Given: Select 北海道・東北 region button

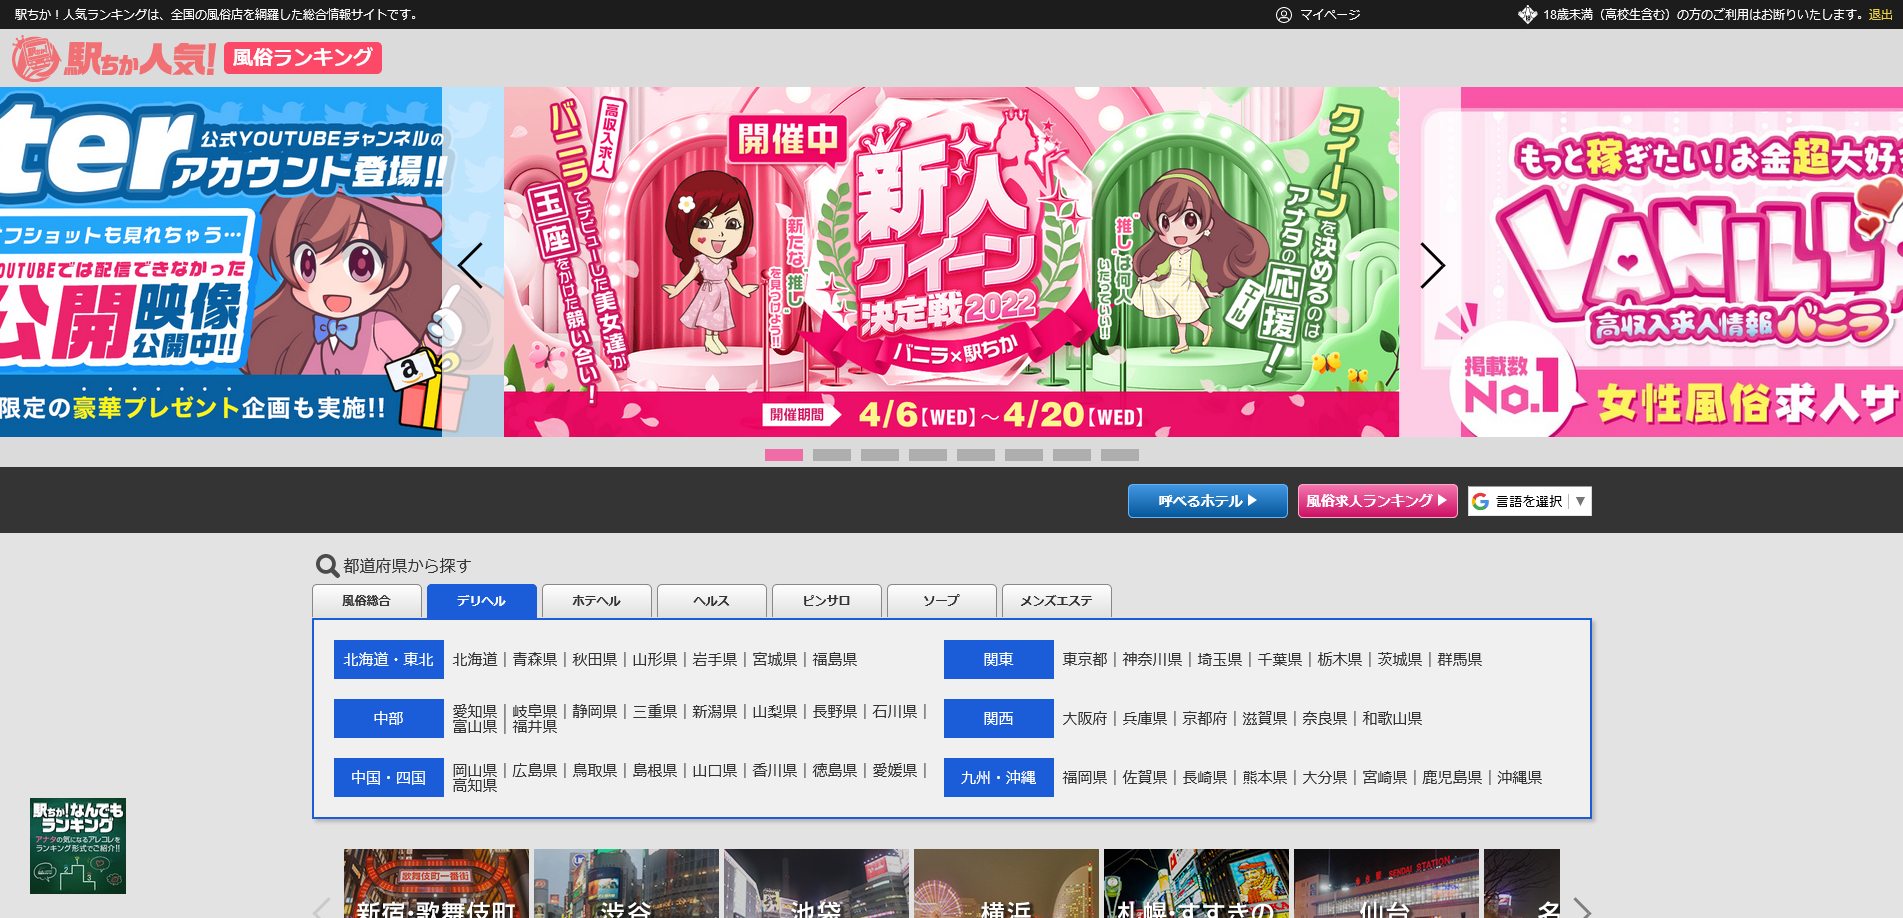Looking at the screenshot, I should (x=389, y=660).
